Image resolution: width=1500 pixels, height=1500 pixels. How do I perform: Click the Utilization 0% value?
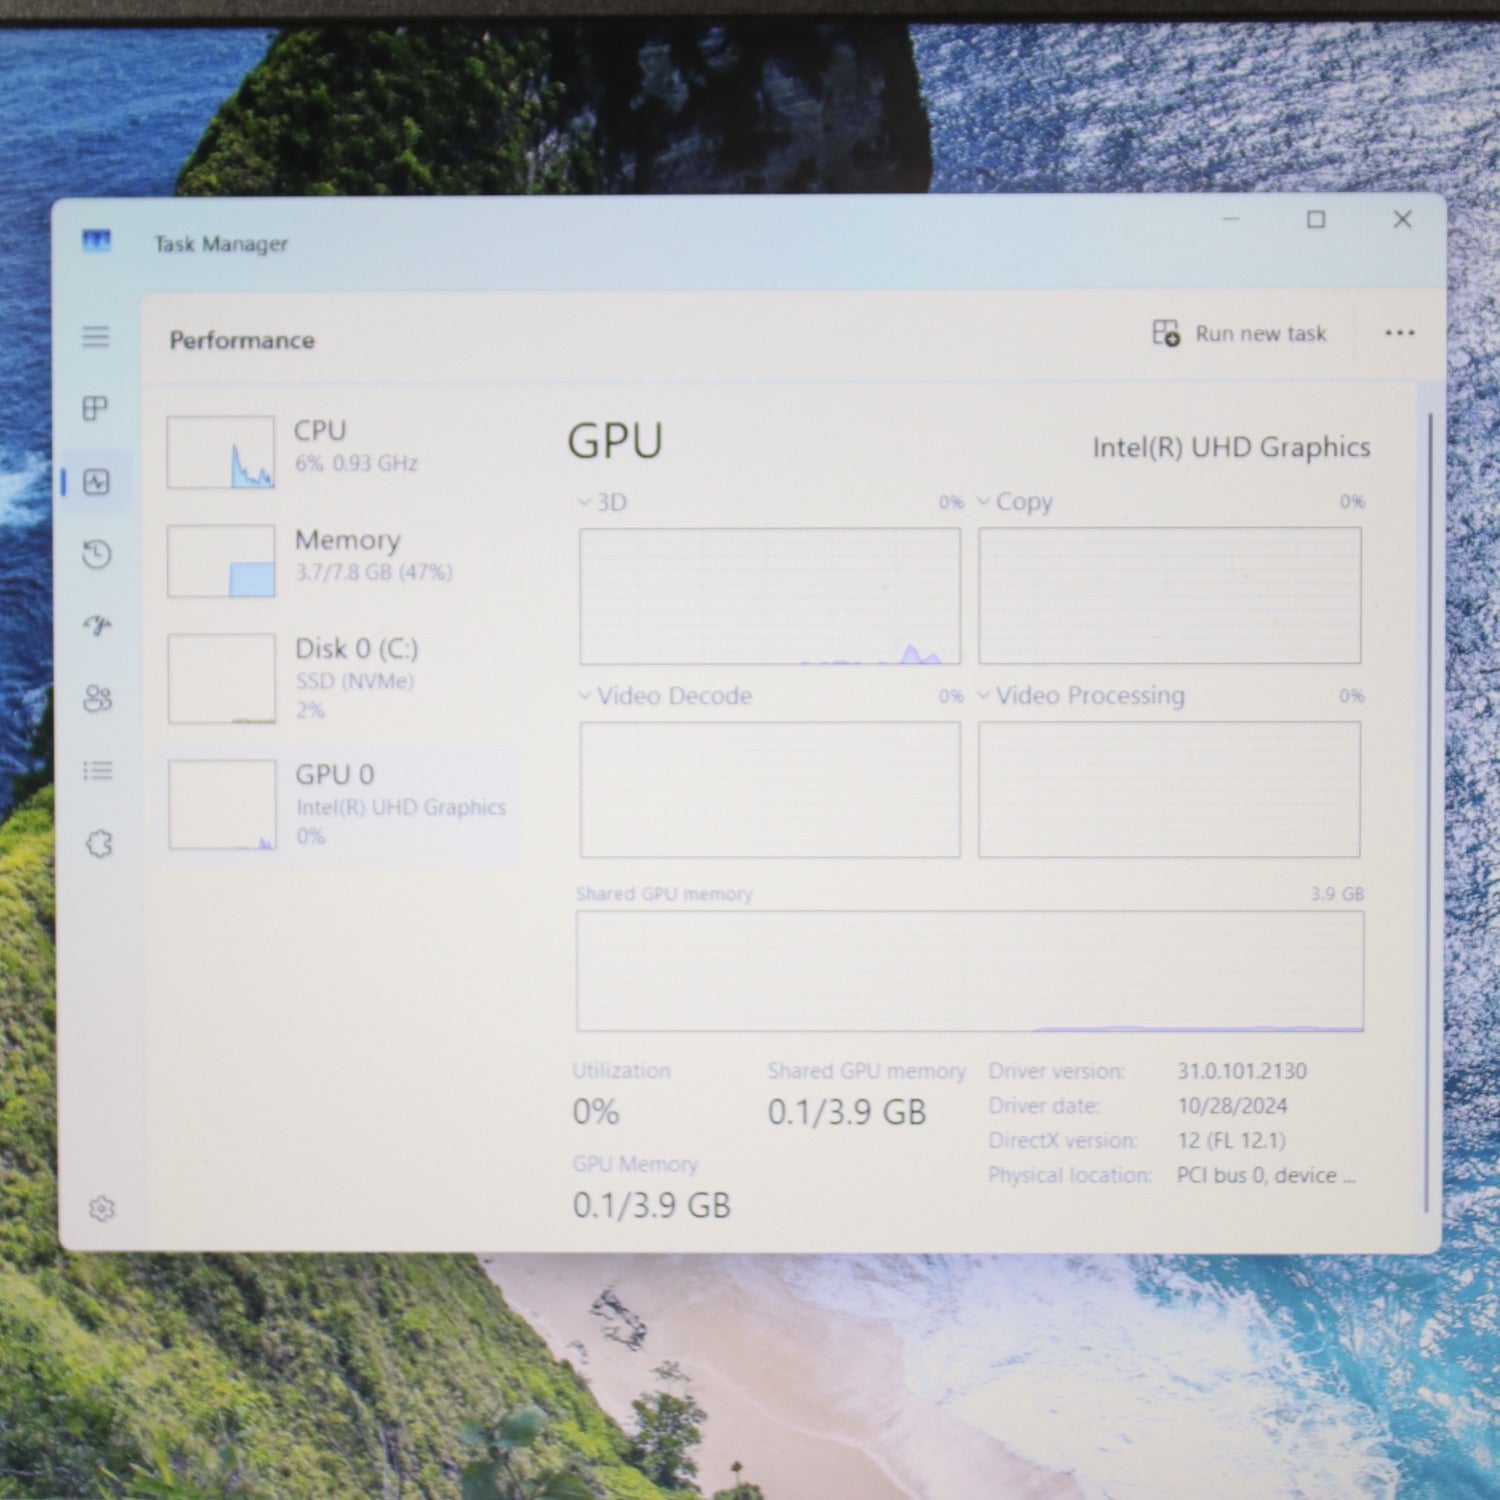point(596,1112)
